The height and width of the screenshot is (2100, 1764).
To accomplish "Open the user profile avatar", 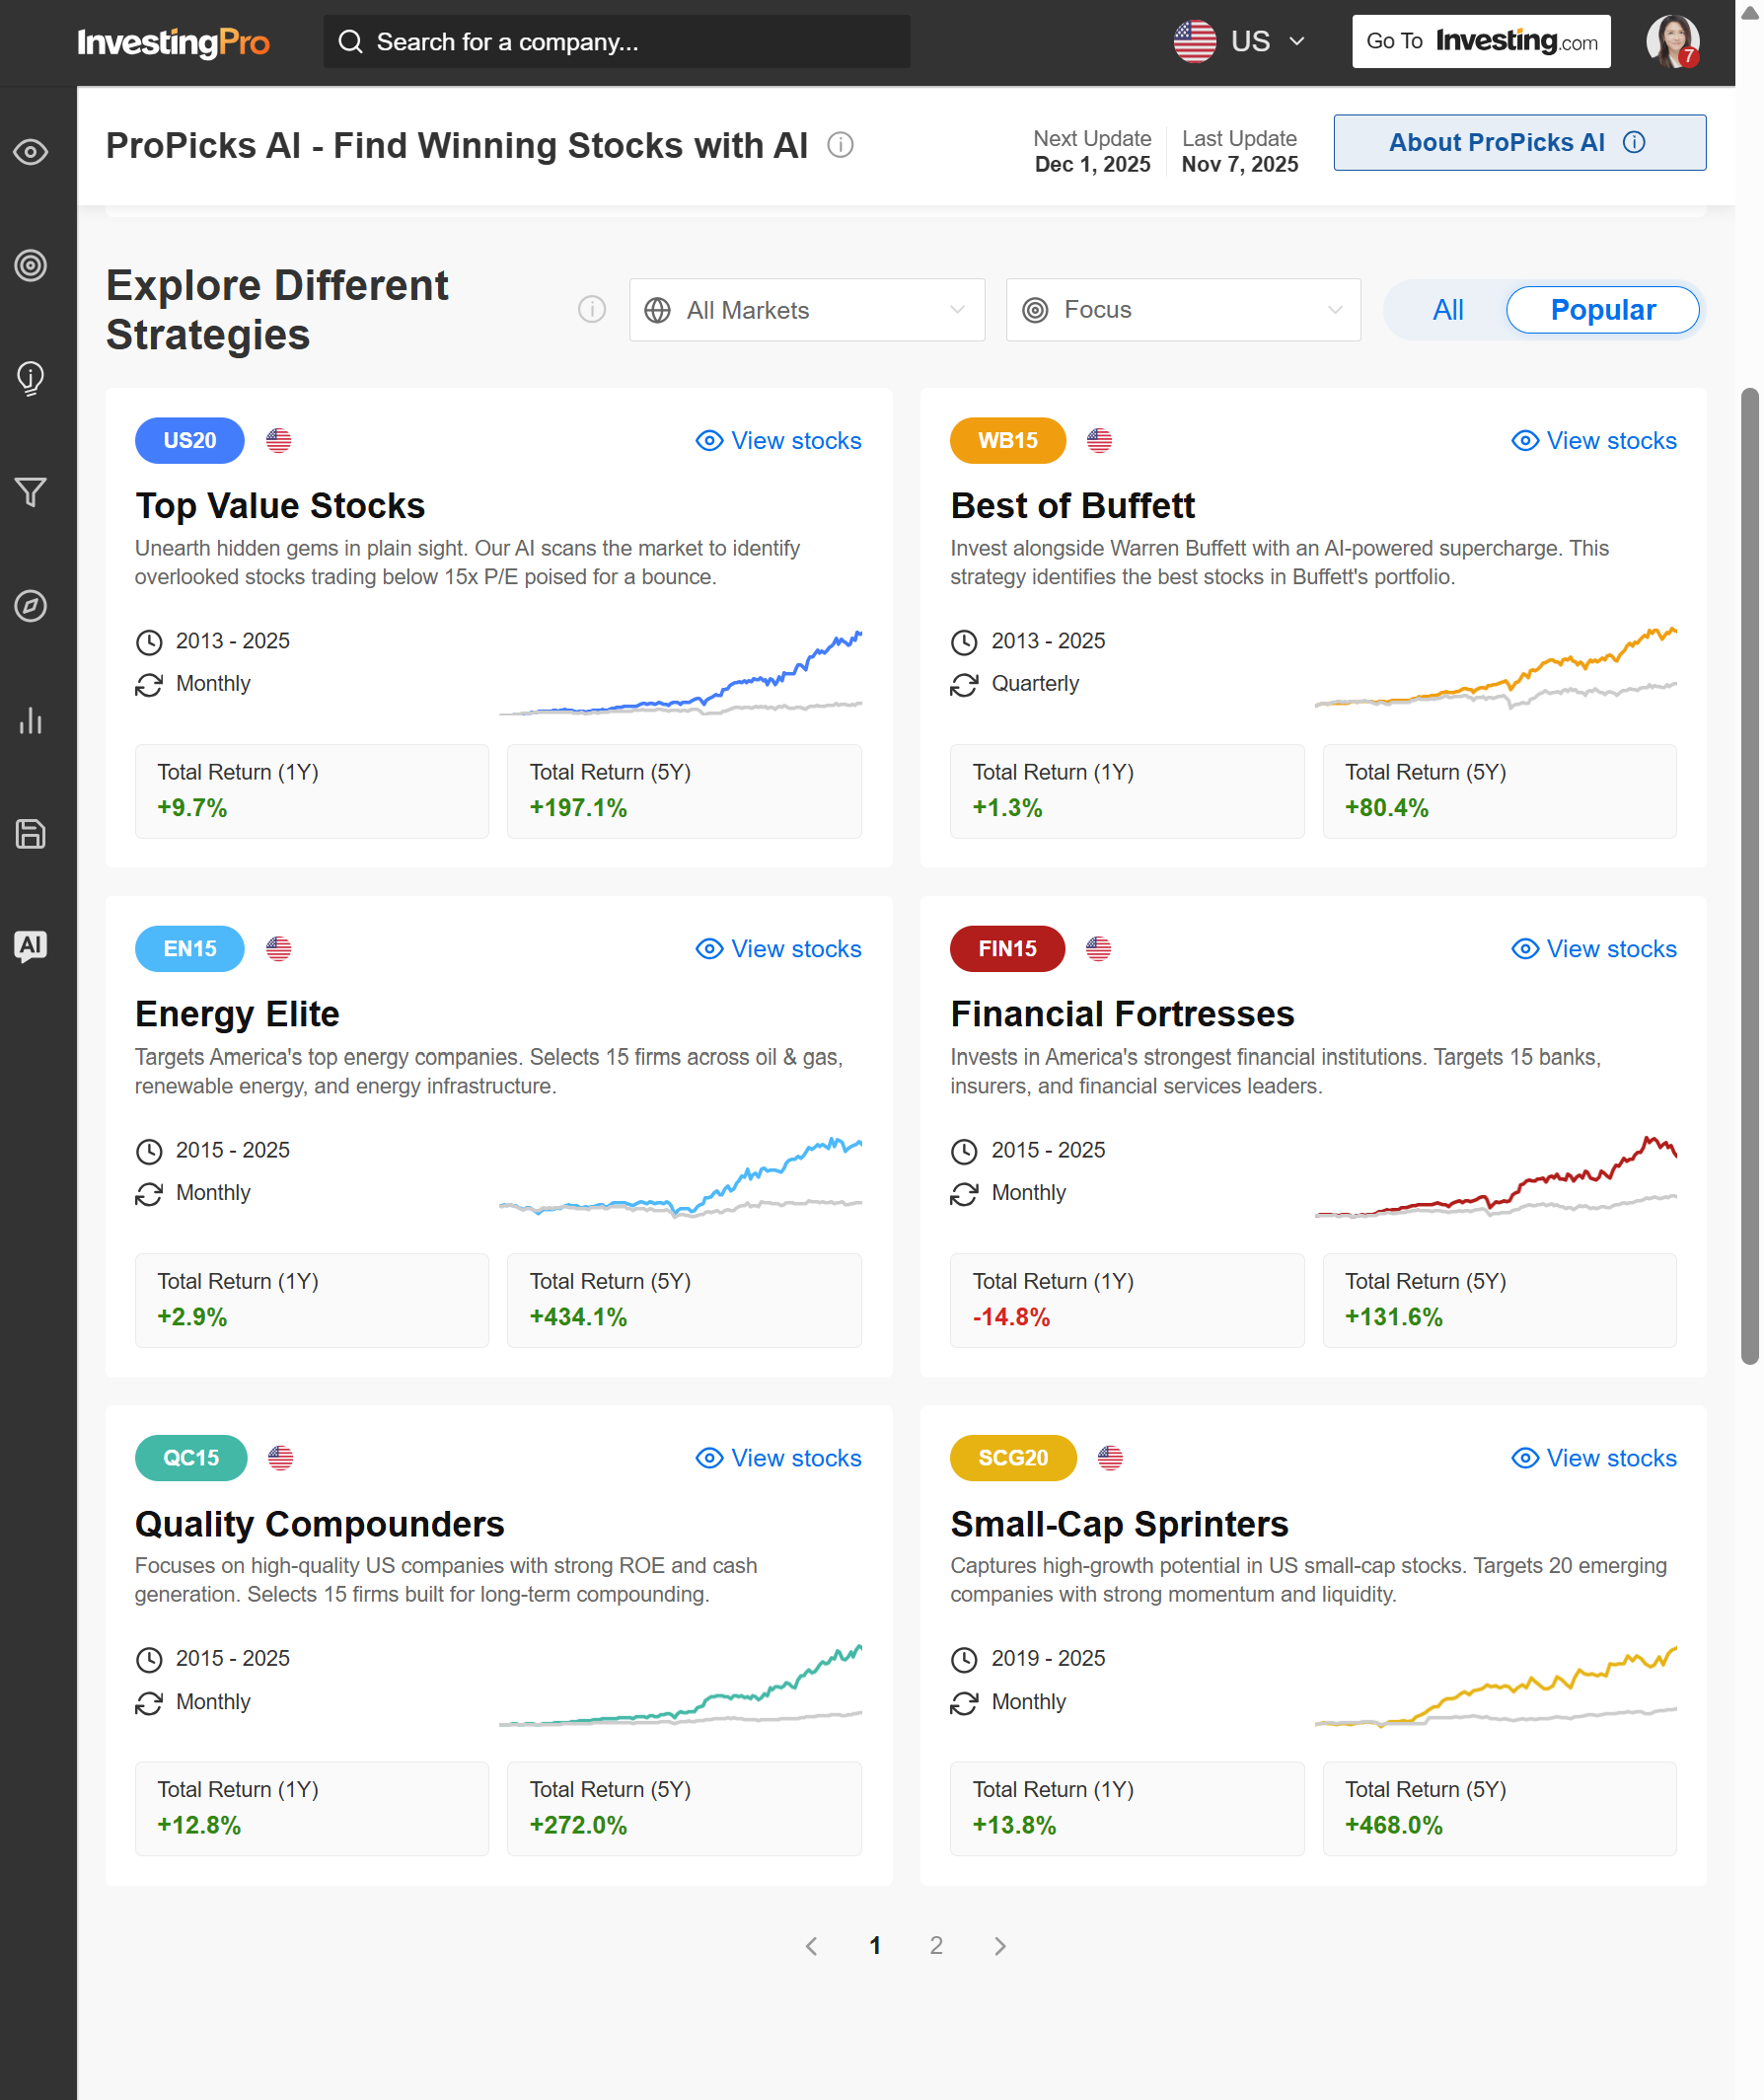I will (1674, 42).
